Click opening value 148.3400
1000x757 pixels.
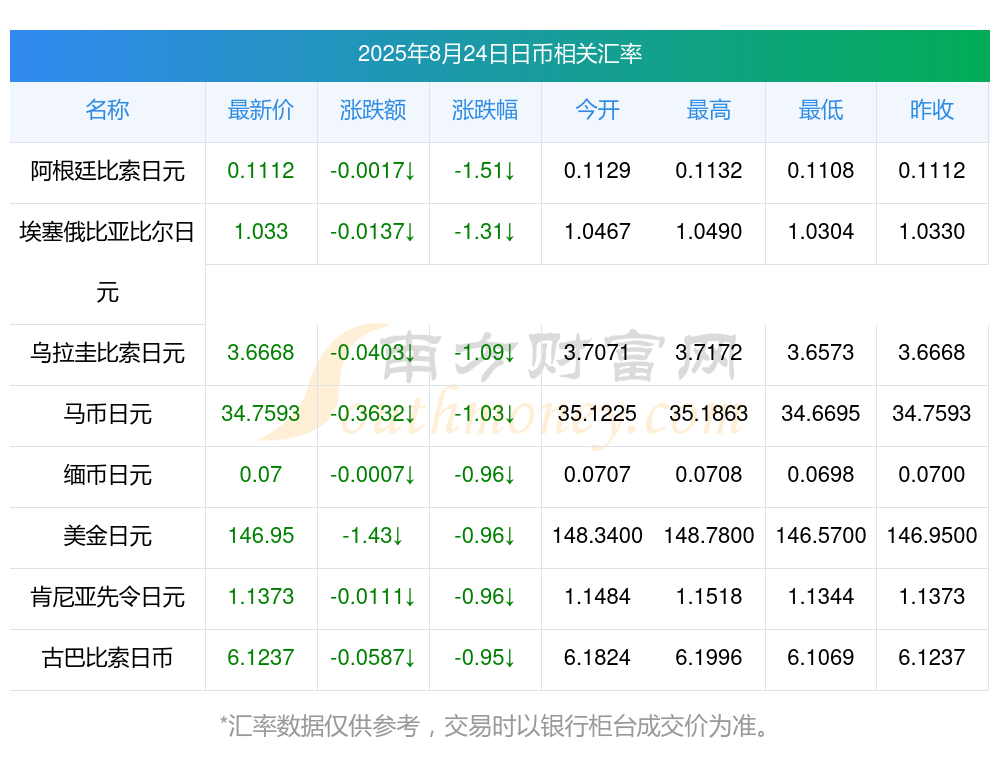tap(597, 536)
